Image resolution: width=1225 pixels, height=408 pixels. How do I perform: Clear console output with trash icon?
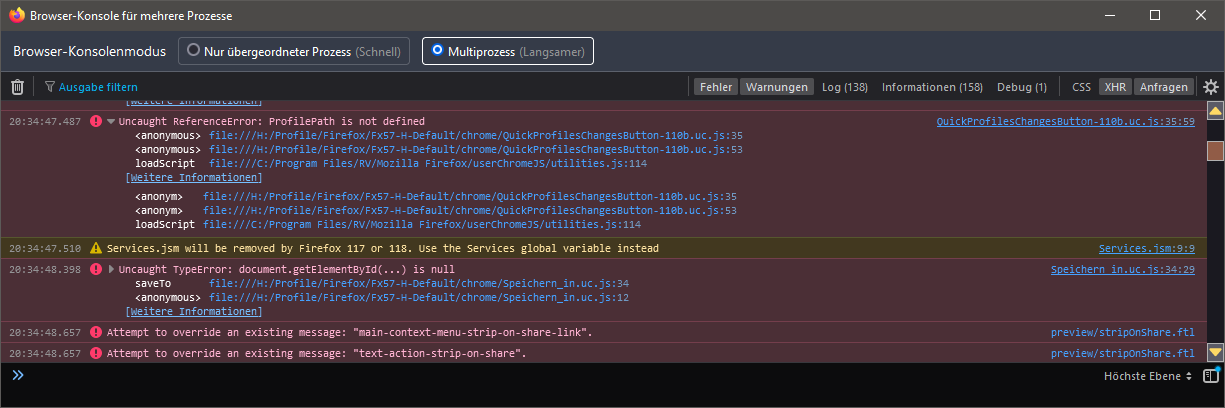[x=17, y=87]
